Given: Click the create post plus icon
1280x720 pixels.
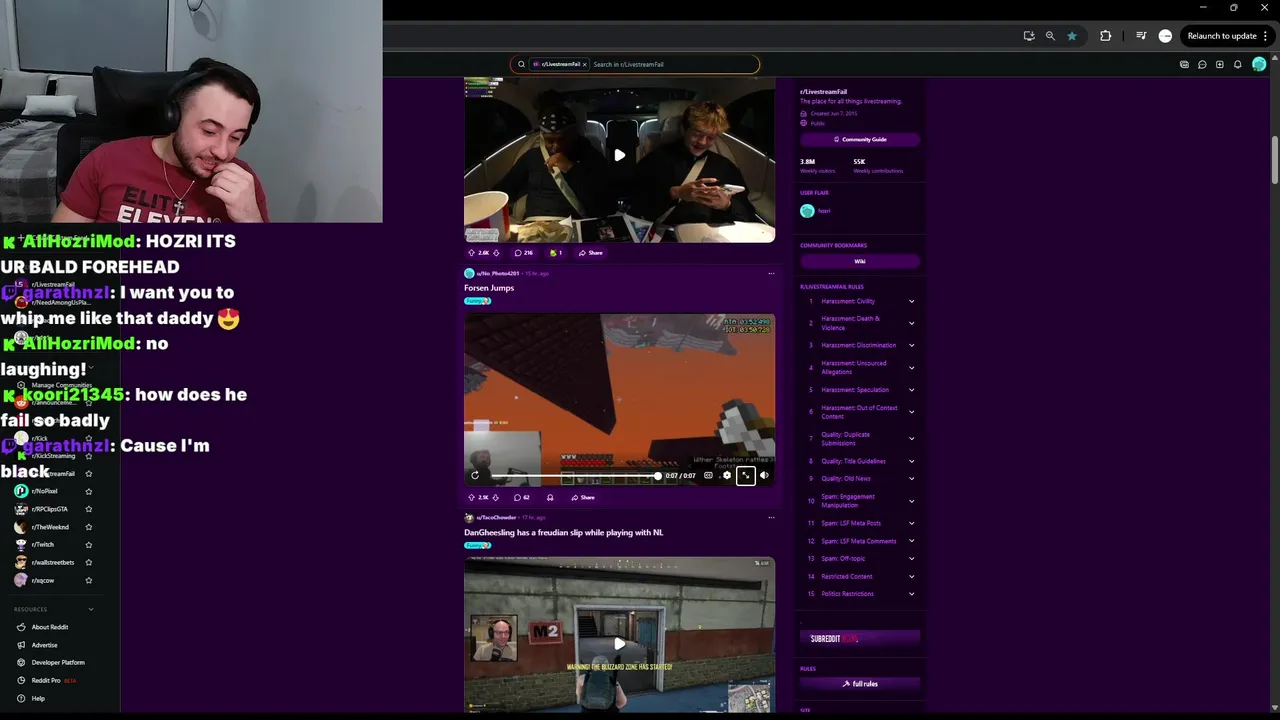Looking at the screenshot, I should click(x=1220, y=64).
